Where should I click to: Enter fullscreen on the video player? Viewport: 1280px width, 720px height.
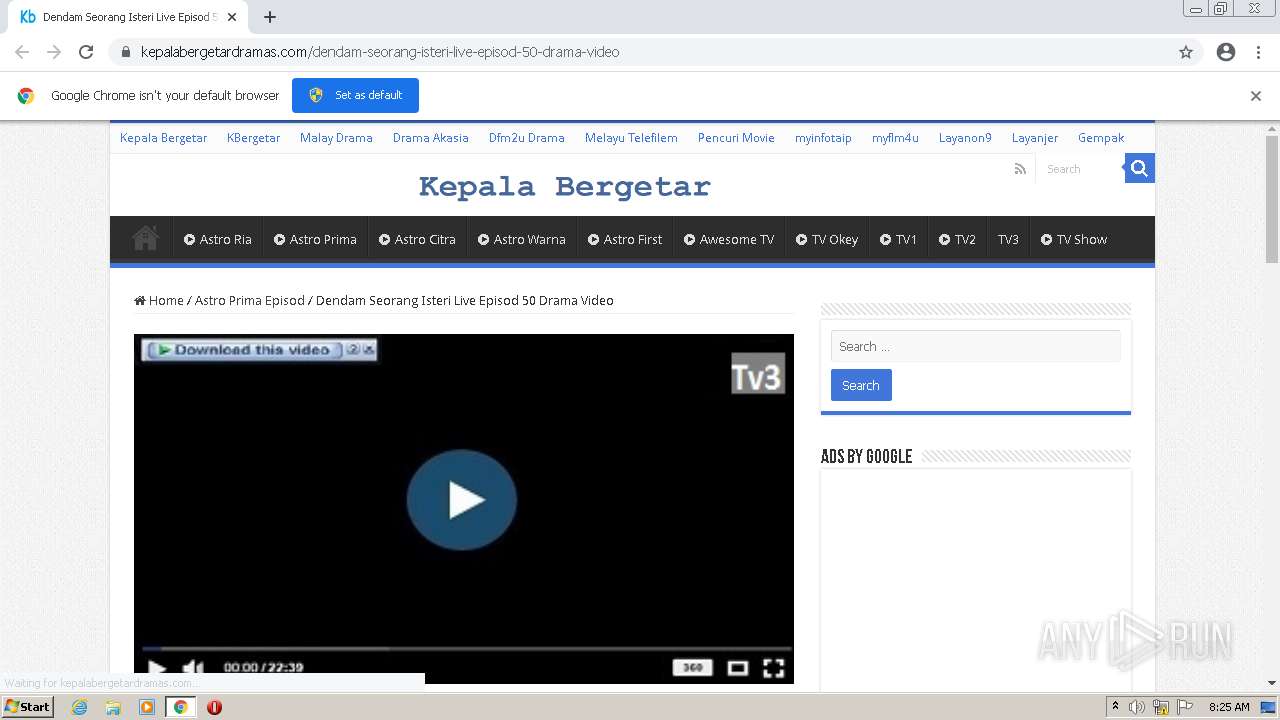(x=773, y=667)
